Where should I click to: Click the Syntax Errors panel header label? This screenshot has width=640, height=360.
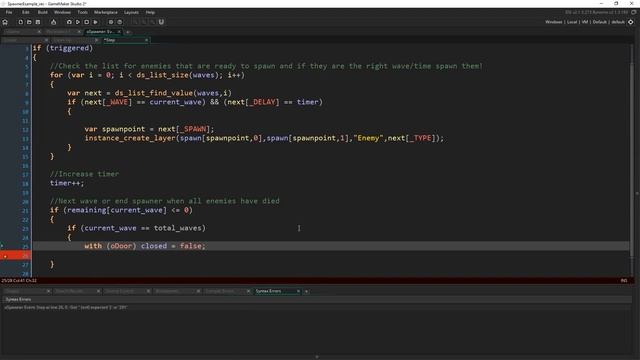click(18, 299)
